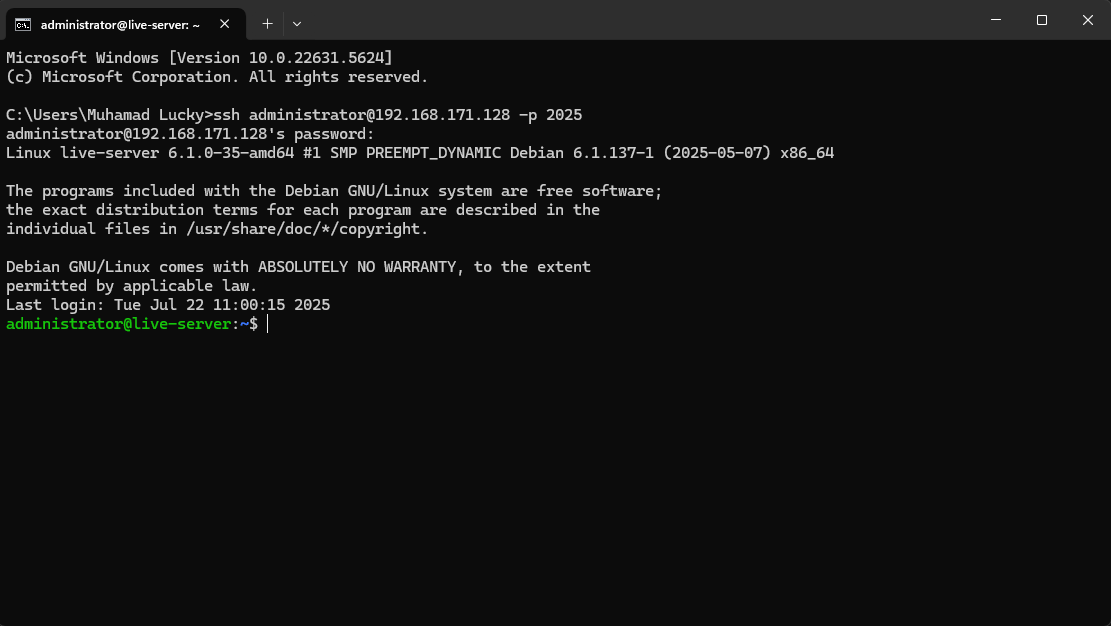Close the Windows Terminal window
The width and height of the screenshot is (1111, 626).
click(1088, 20)
